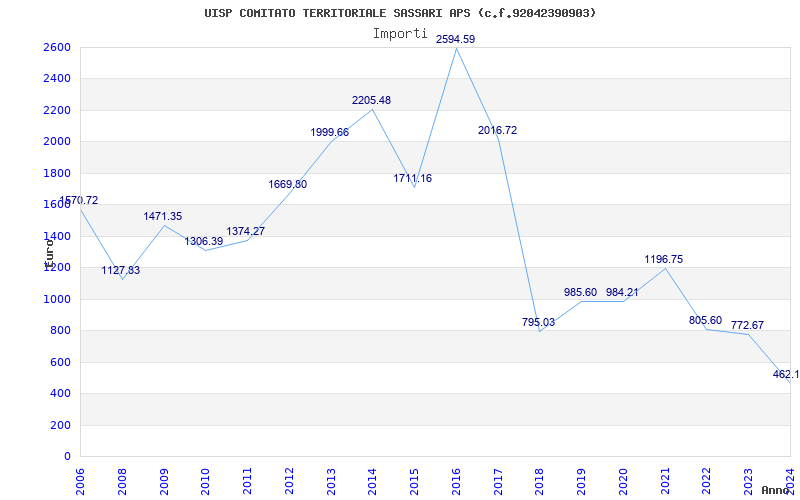This screenshot has width=800, height=500.
Task: Click the 2020 year axis label
Action: click(x=623, y=481)
